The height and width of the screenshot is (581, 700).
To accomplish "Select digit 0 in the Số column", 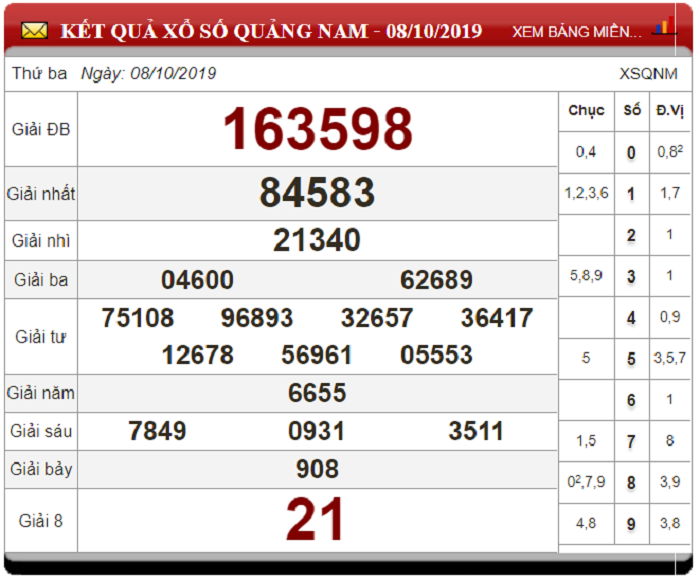I will click(631, 153).
